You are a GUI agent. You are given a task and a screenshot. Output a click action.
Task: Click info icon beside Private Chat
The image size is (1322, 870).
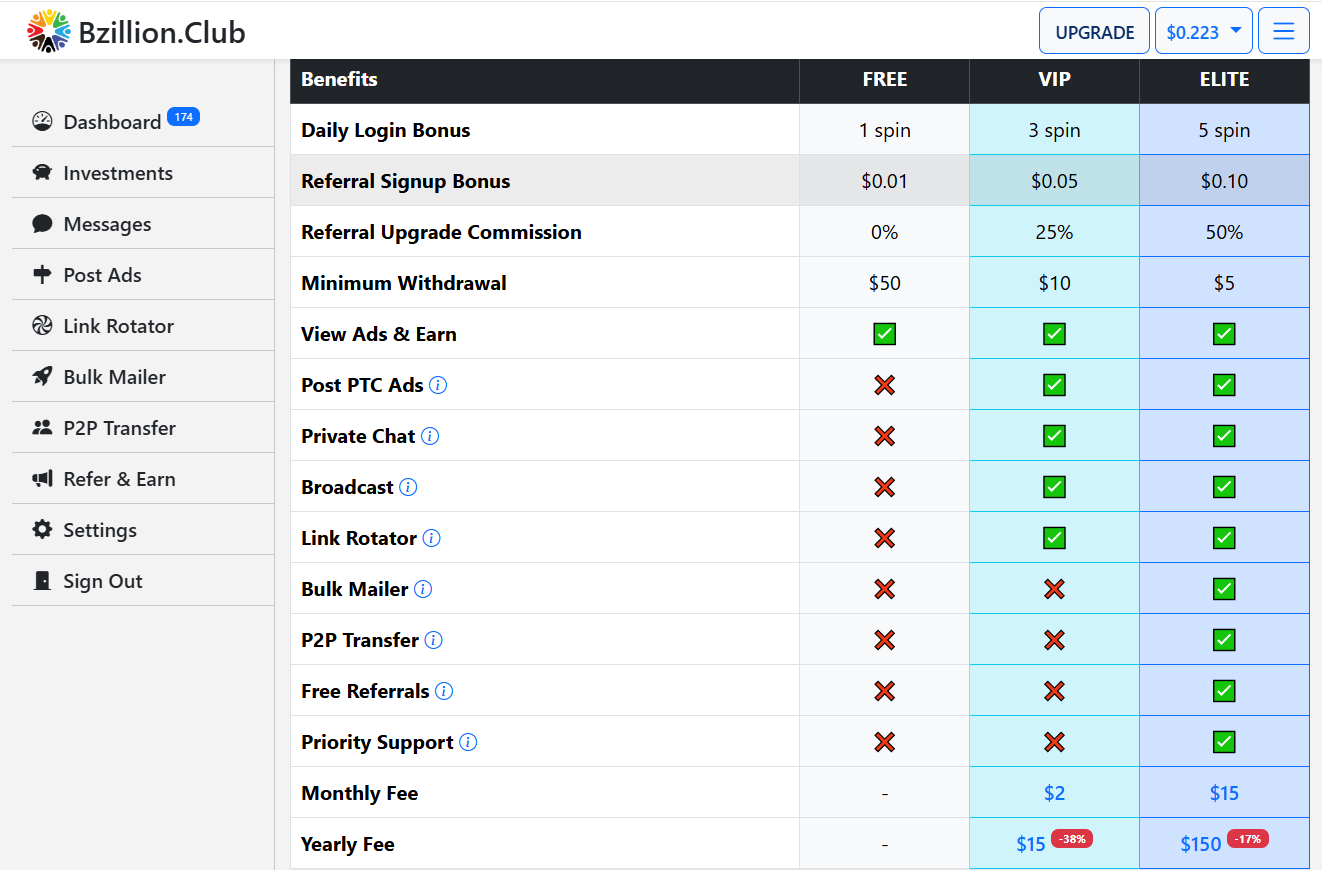tap(430, 436)
